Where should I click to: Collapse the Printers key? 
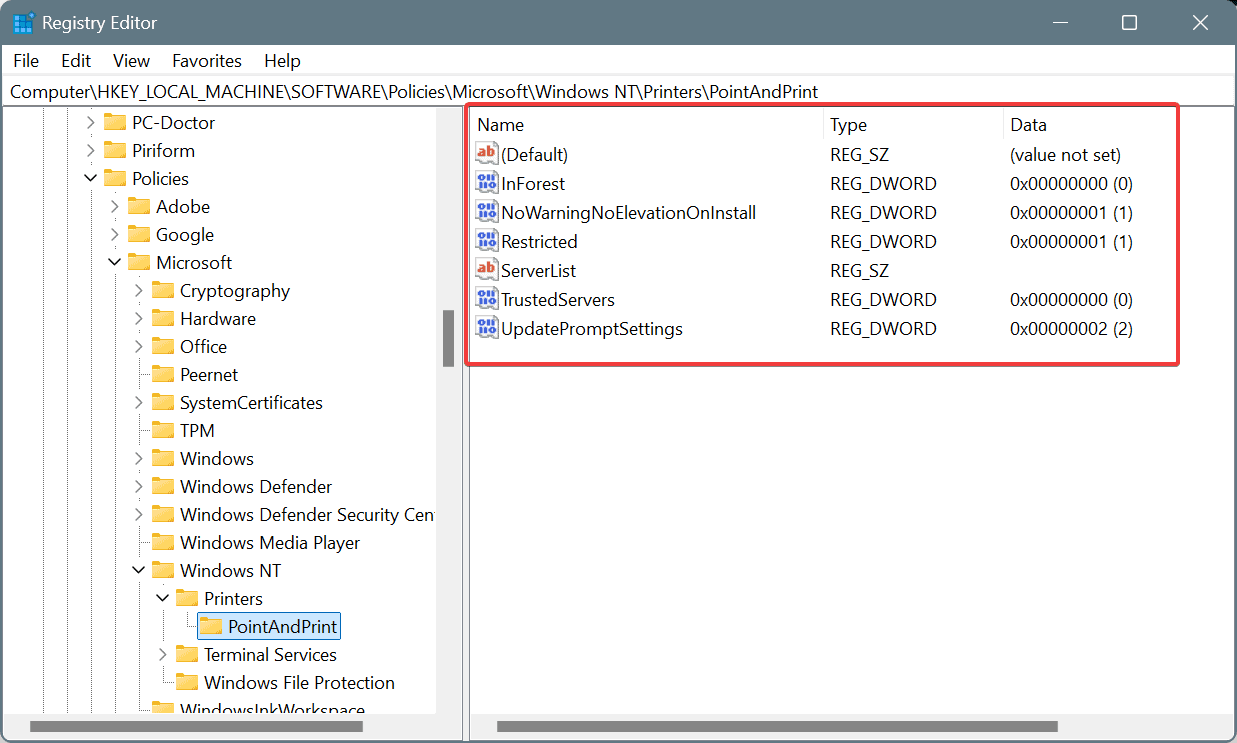[x=163, y=599]
